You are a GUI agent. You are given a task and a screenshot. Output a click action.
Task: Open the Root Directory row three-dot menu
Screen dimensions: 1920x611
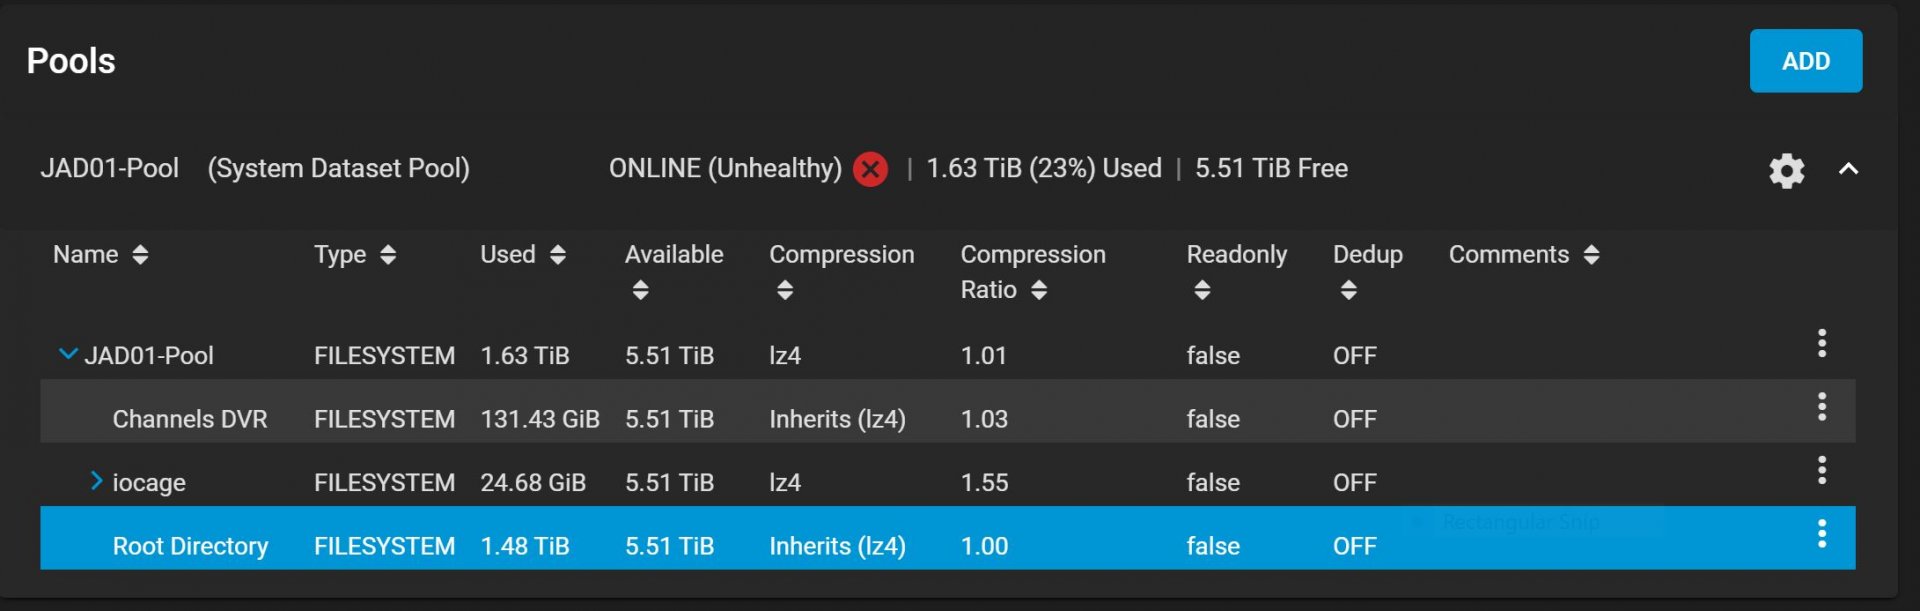1821,534
